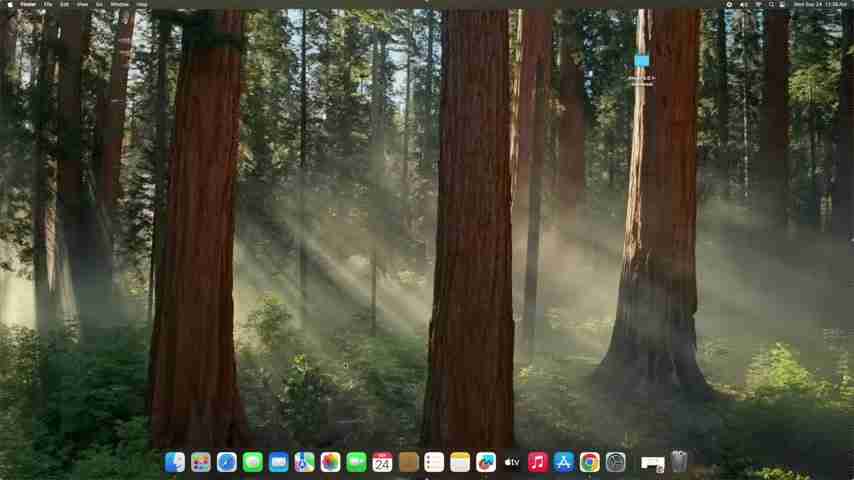Open the Trash in the Dock
Viewport: 854px width, 480px height.
(x=679, y=461)
